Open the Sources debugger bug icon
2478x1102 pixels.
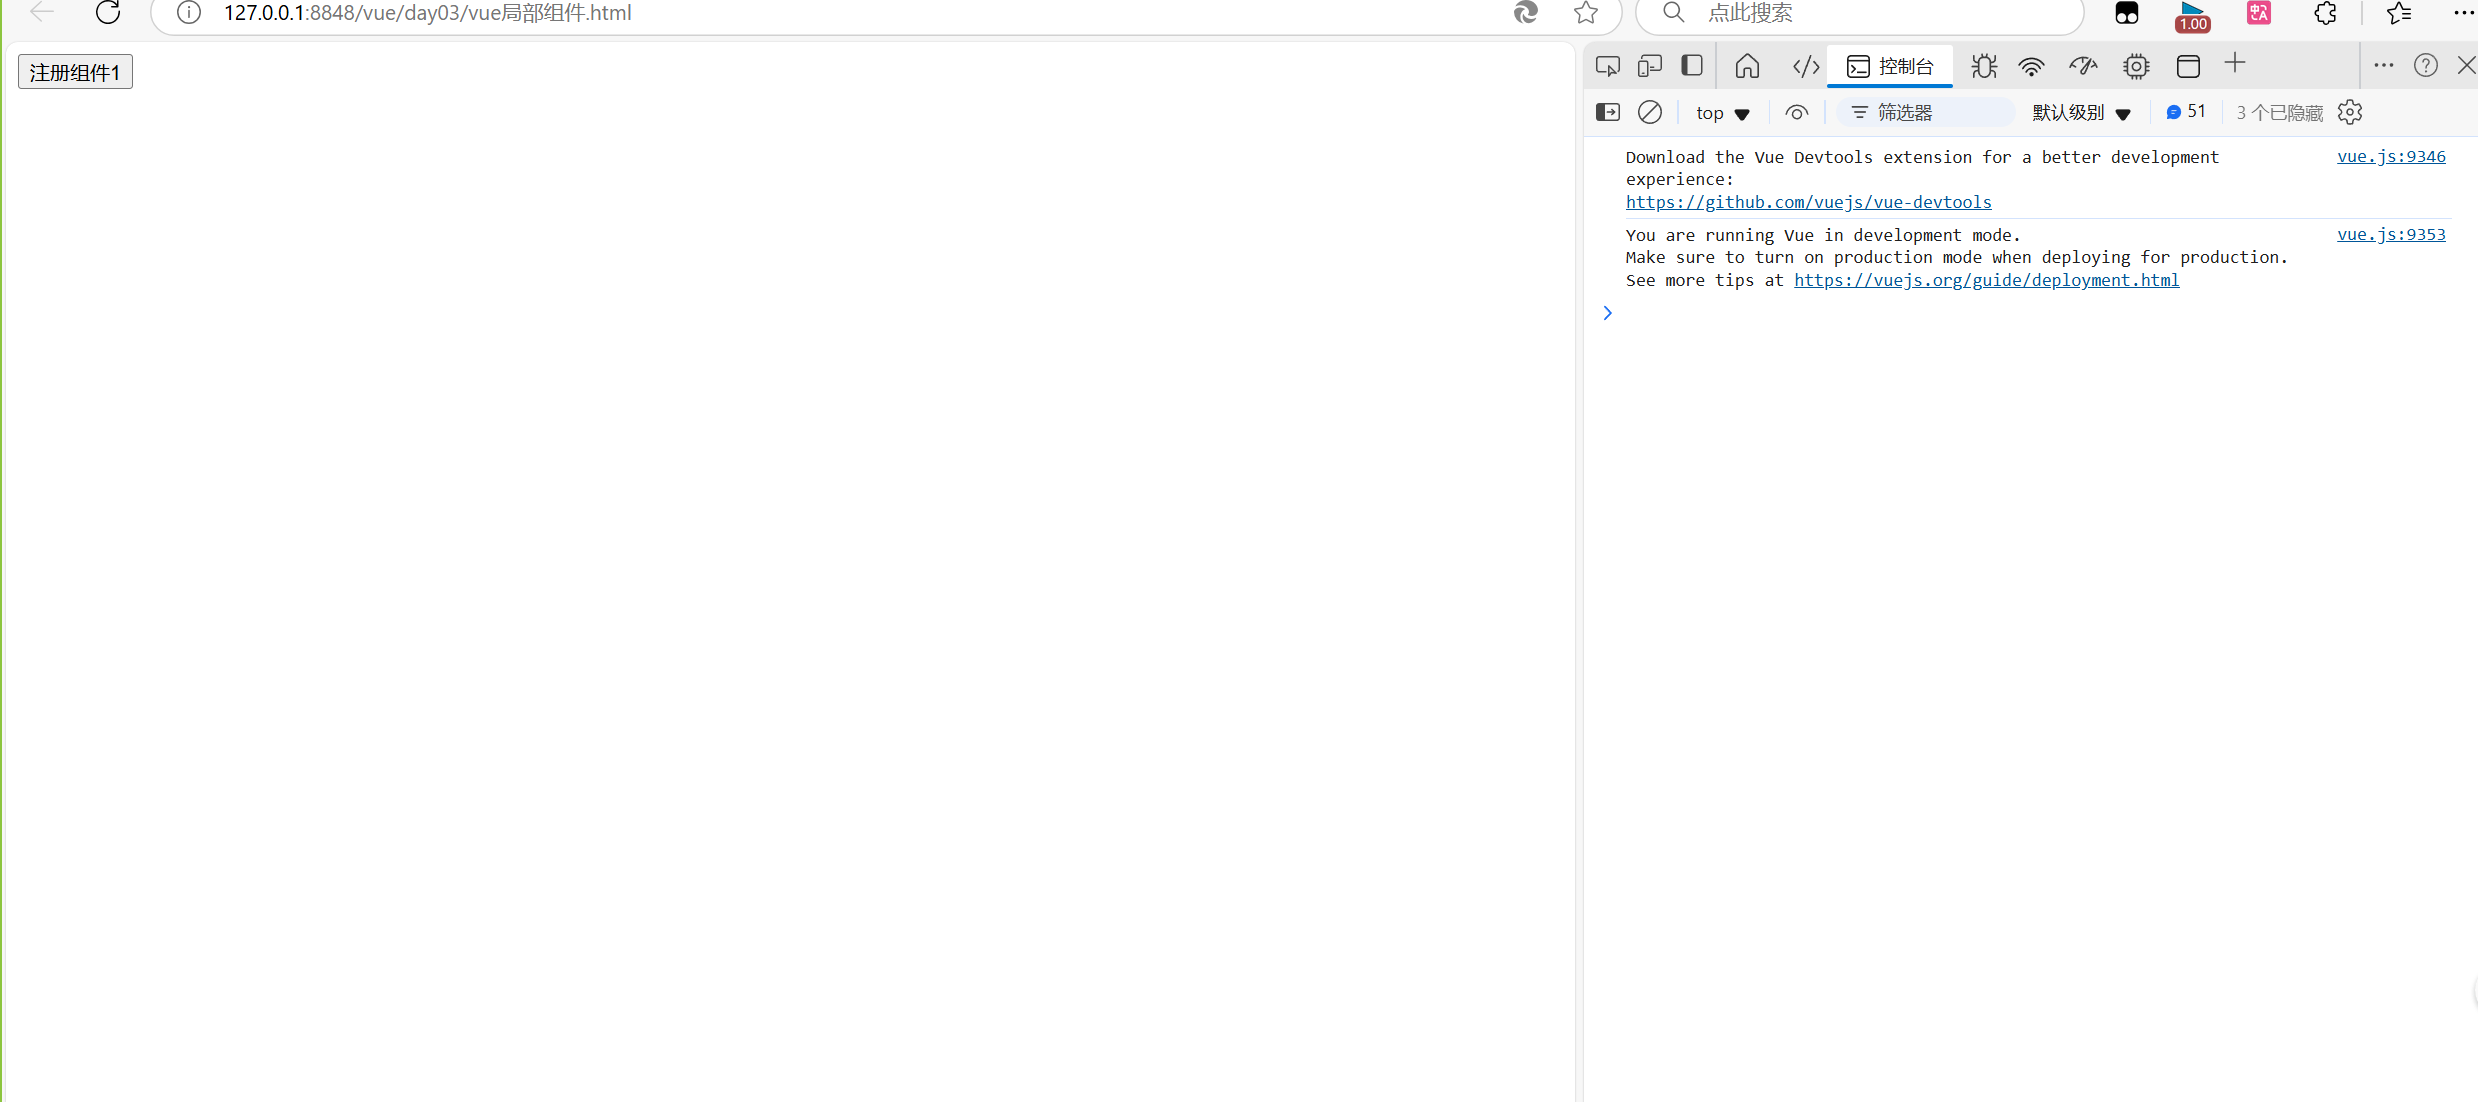(1984, 66)
